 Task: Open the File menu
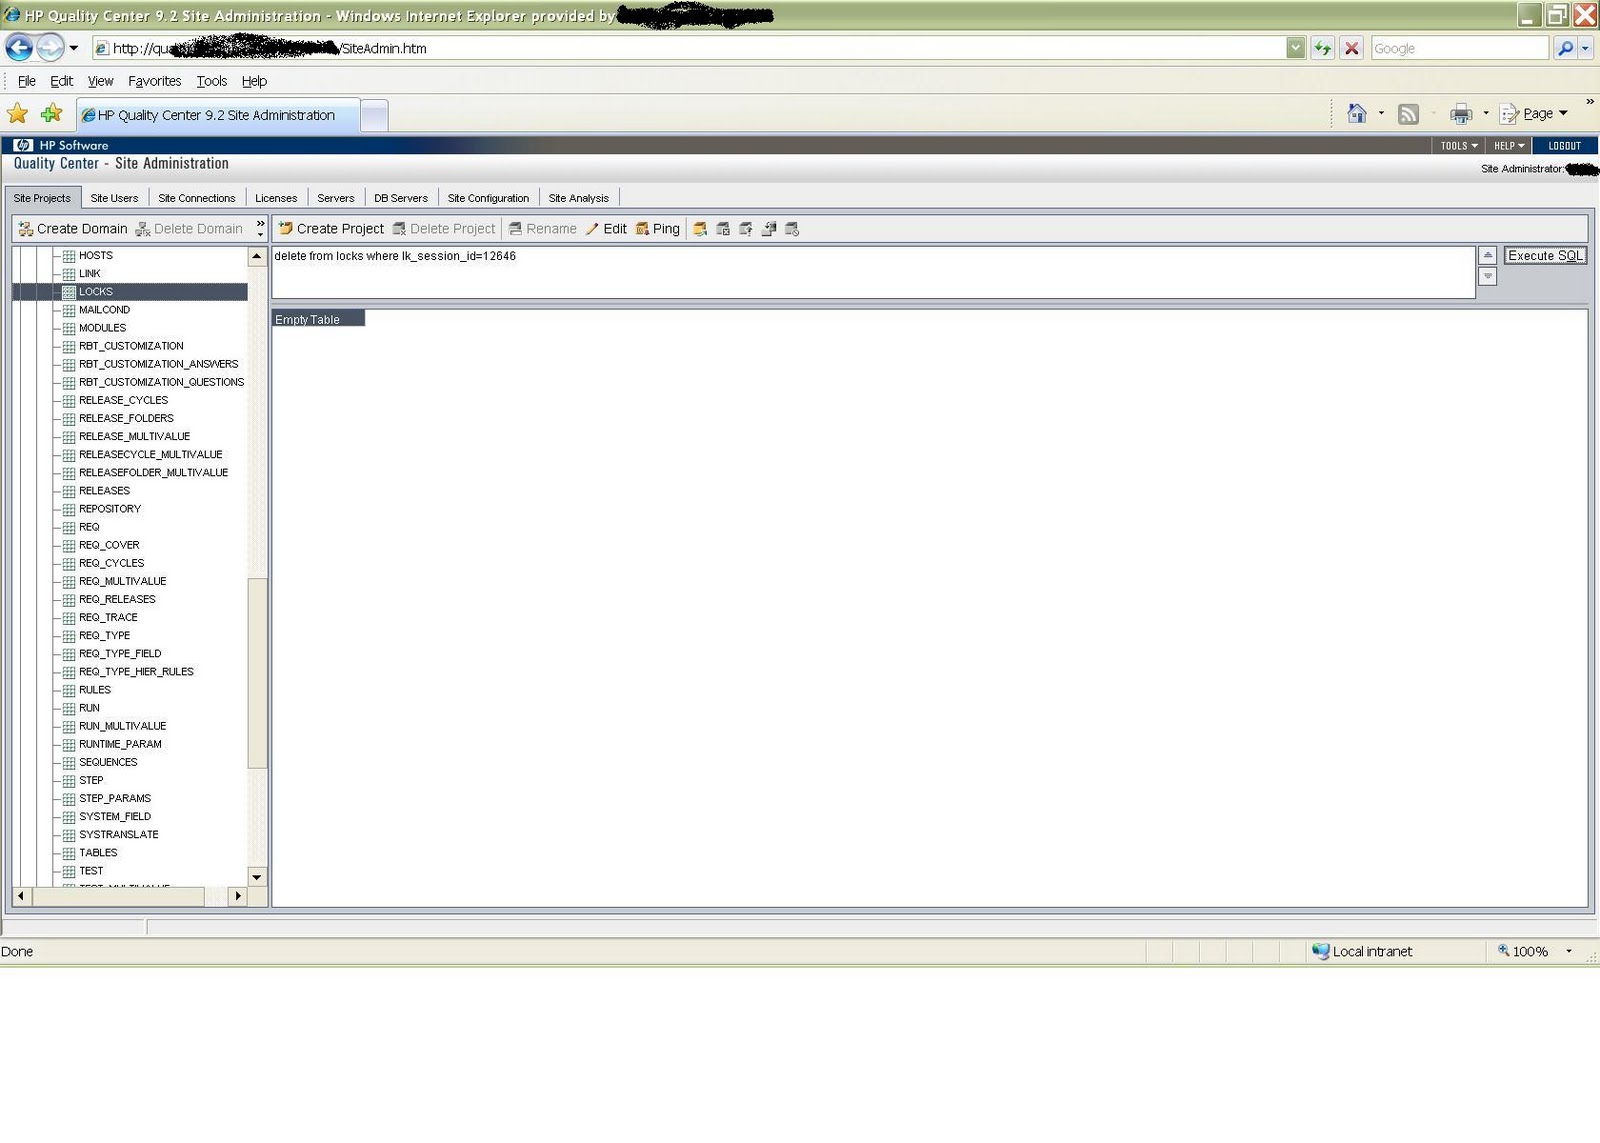click(26, 81)
